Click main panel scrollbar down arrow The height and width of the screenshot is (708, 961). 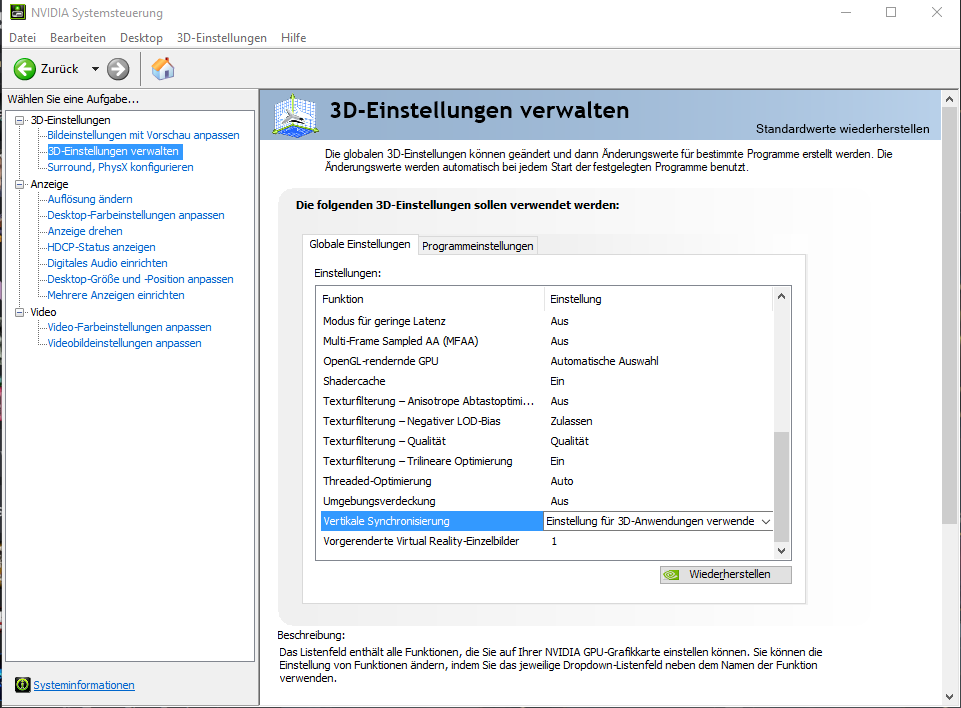[950, 697]
